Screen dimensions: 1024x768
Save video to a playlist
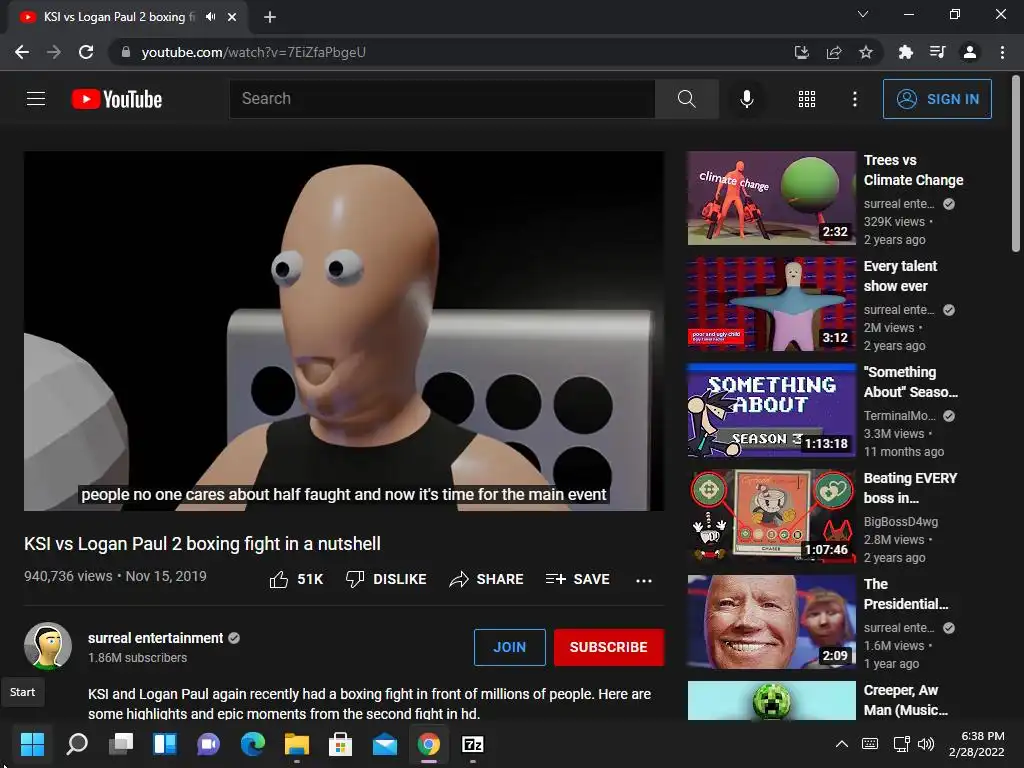point(577,579)
